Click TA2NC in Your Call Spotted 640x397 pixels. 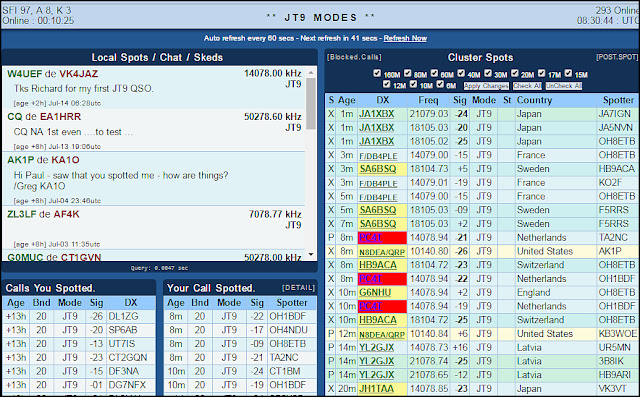[x=283, y=358]
